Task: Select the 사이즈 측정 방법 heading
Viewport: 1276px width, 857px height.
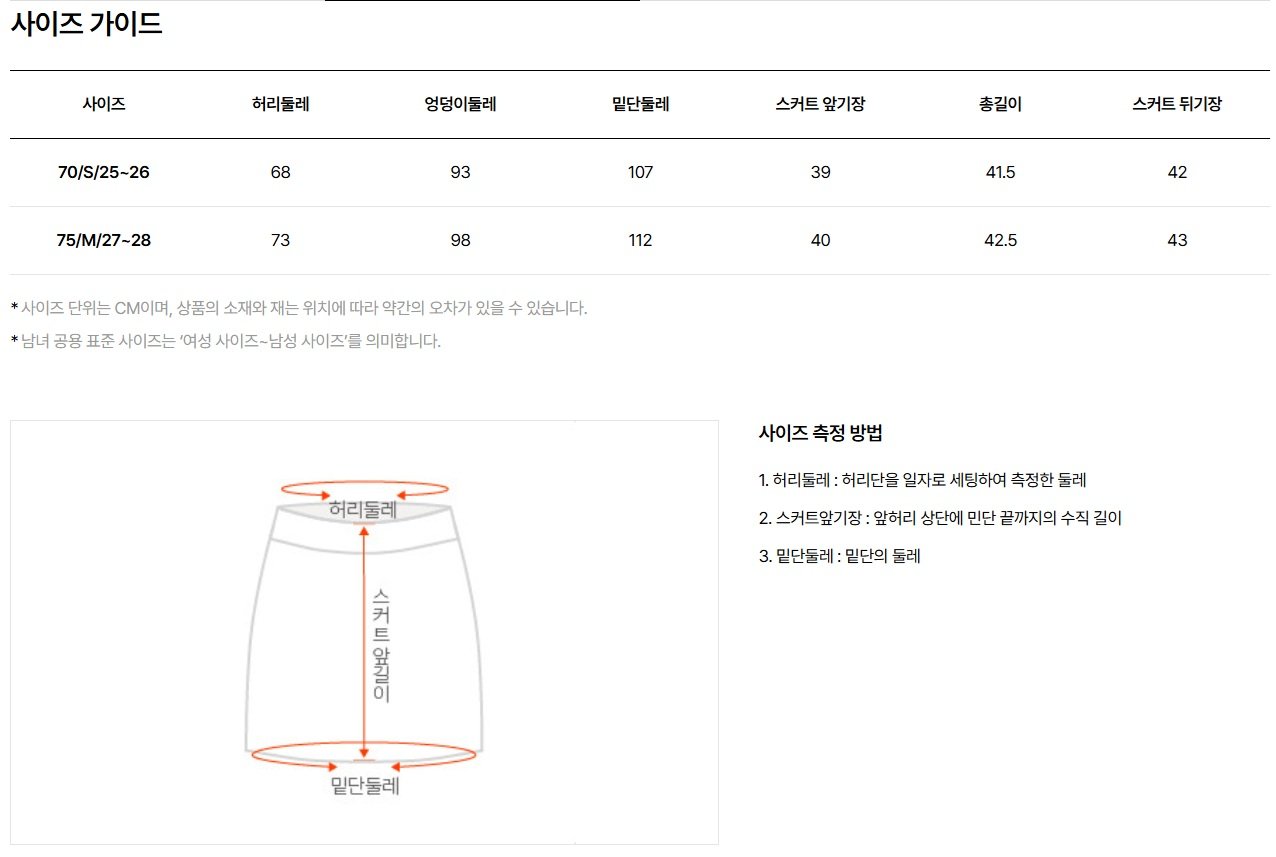Action: (820, 434)
